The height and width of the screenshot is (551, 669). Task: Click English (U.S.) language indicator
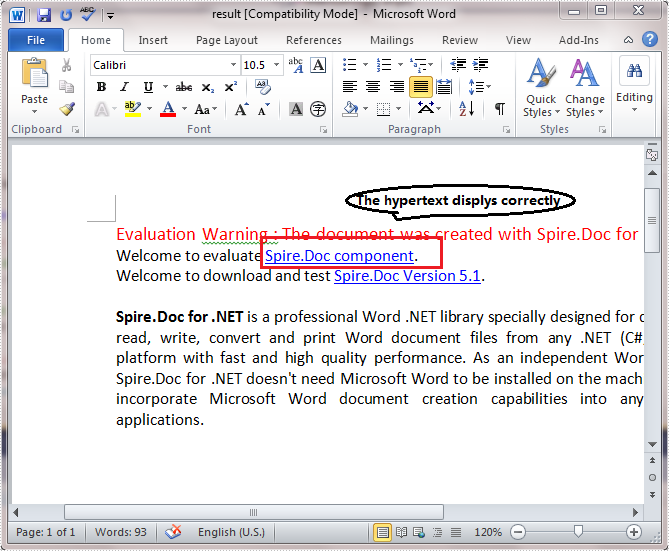[x=231, y=532]
